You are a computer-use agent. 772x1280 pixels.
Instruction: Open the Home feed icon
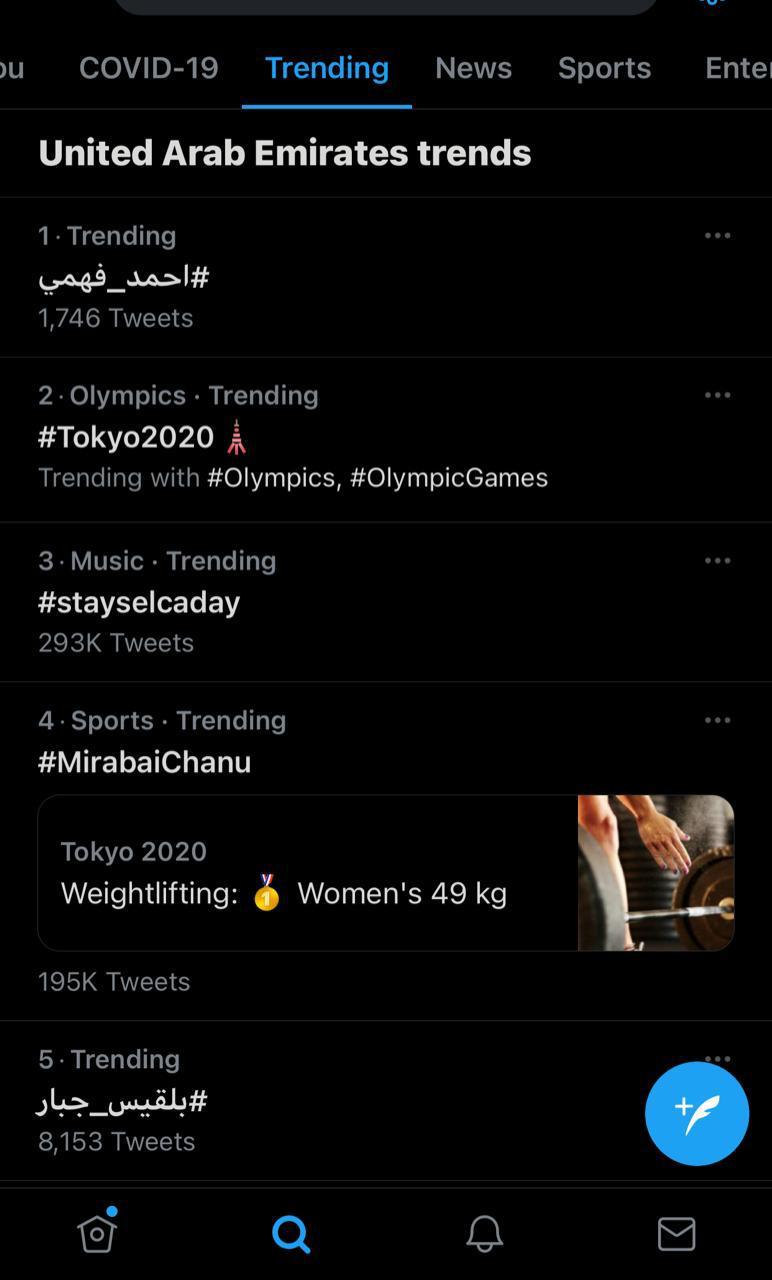point(97,1233)
